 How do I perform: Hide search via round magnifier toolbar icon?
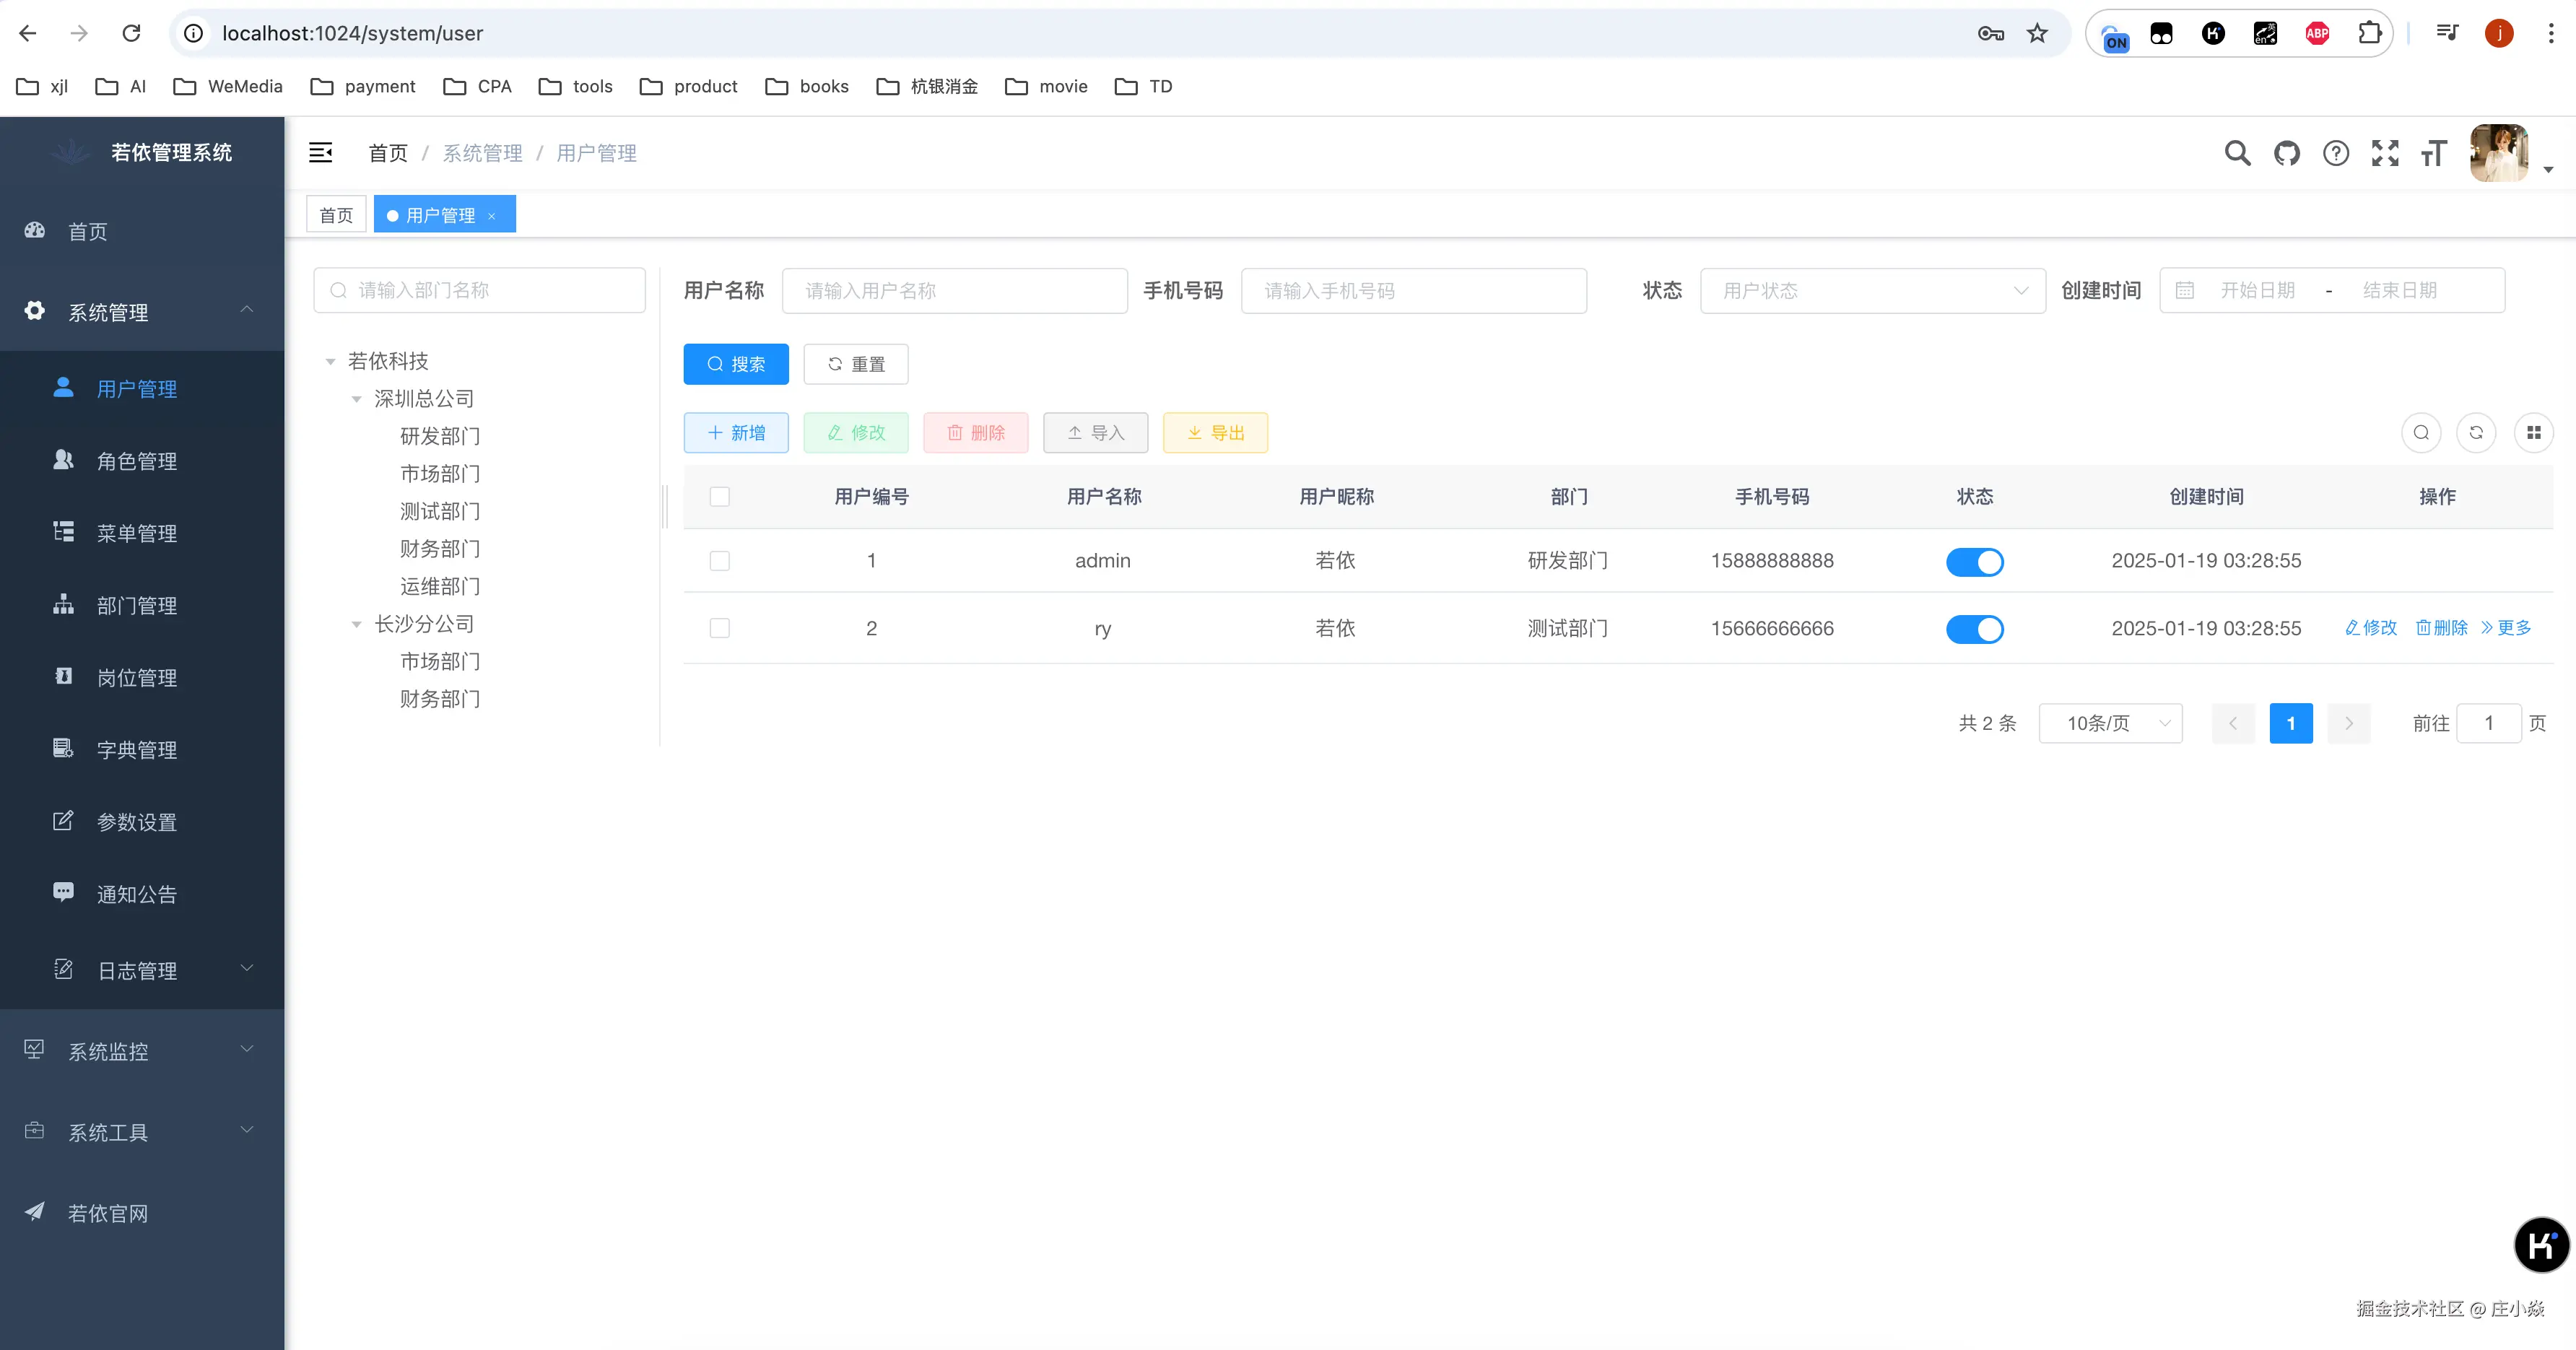2421,433
